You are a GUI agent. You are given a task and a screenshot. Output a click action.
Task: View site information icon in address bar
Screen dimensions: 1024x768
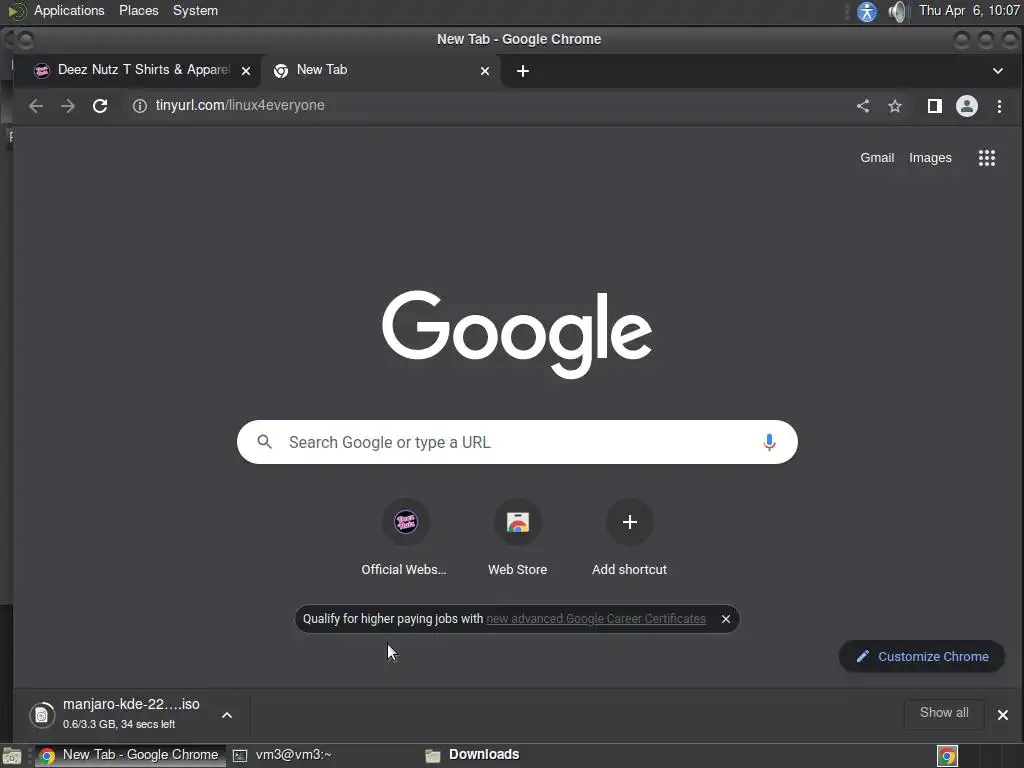point(140,106)
